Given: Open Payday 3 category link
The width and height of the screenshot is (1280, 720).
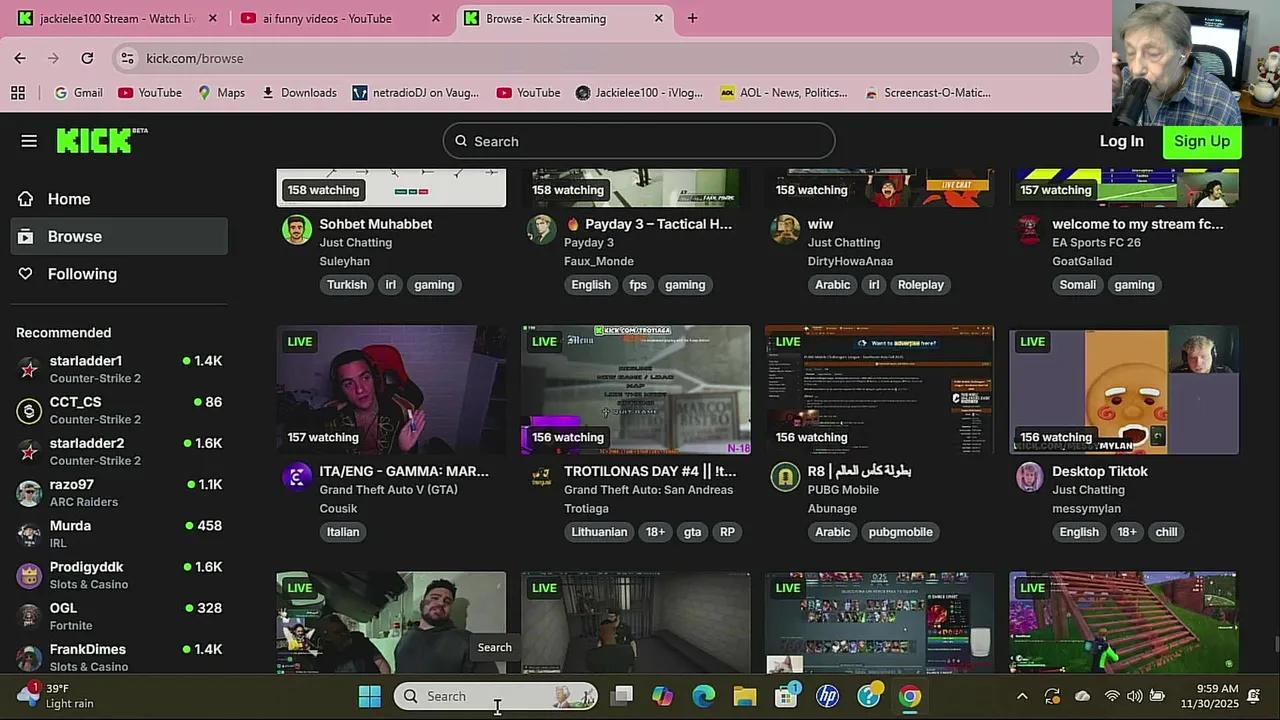Looking at the screenshot, I should coord(589,242).
